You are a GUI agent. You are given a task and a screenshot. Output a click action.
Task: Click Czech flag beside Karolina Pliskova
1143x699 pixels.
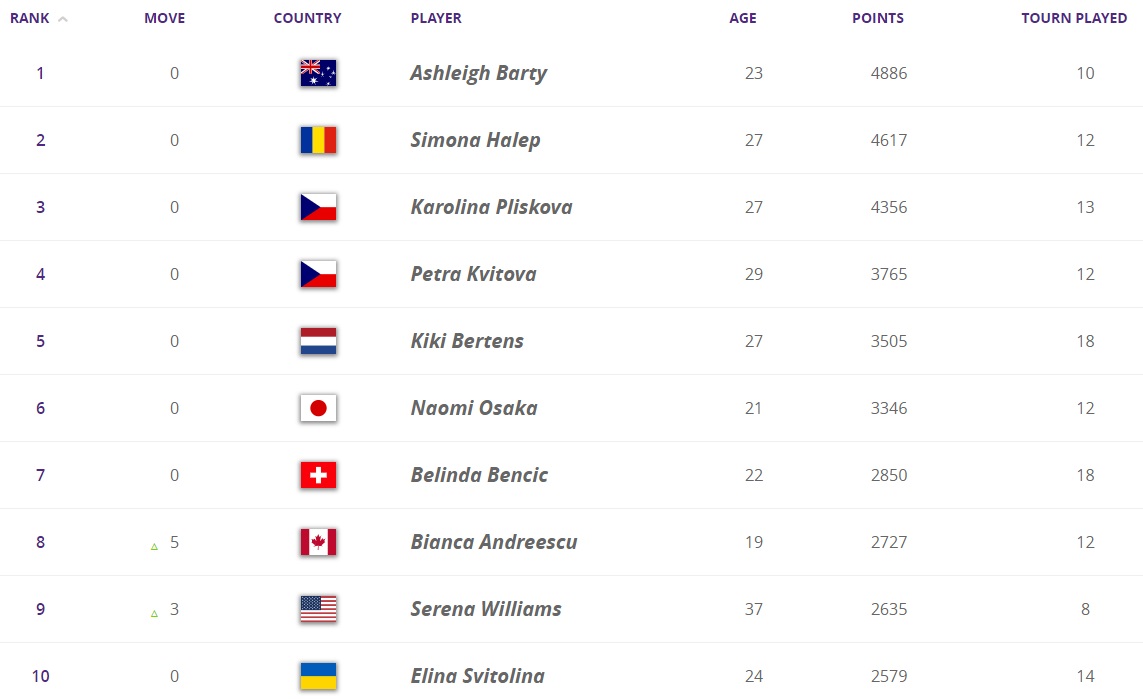coord(318,207)
